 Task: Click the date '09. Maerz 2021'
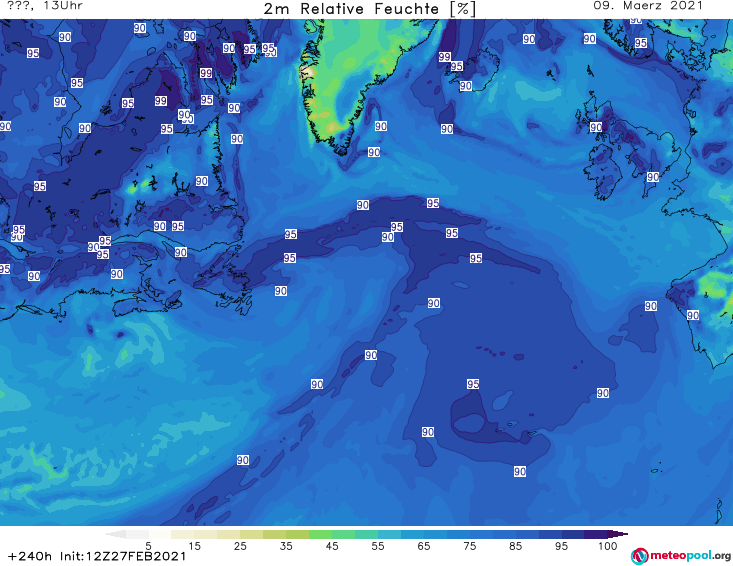[x=648, y=6]
